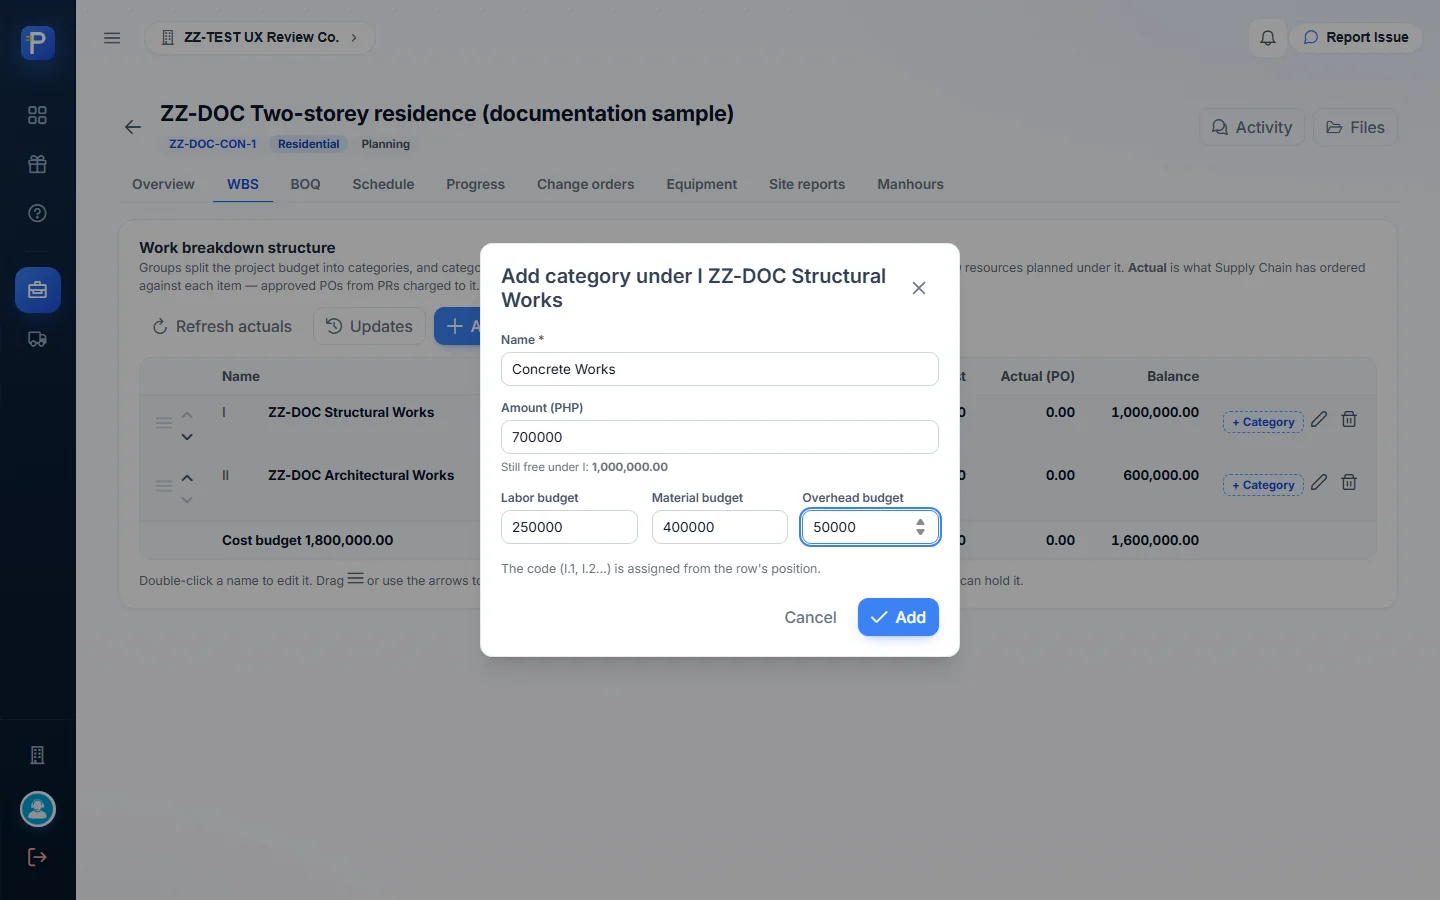Open the company building icon in sidebar
The width and height of the screenshot is (1440, 900).
[x=37, y=755]
